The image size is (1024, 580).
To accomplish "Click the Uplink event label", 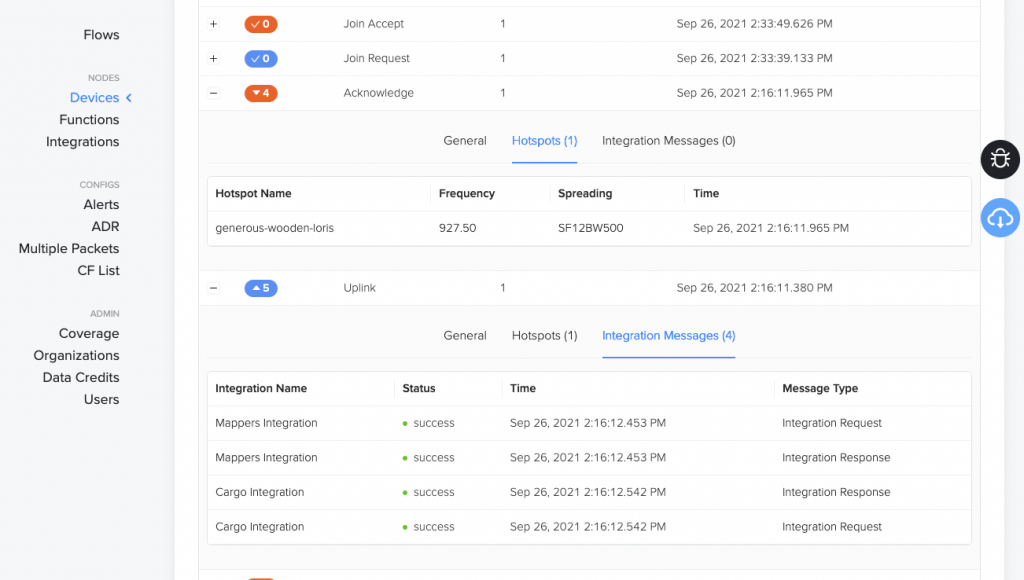I will coord(360,288).
